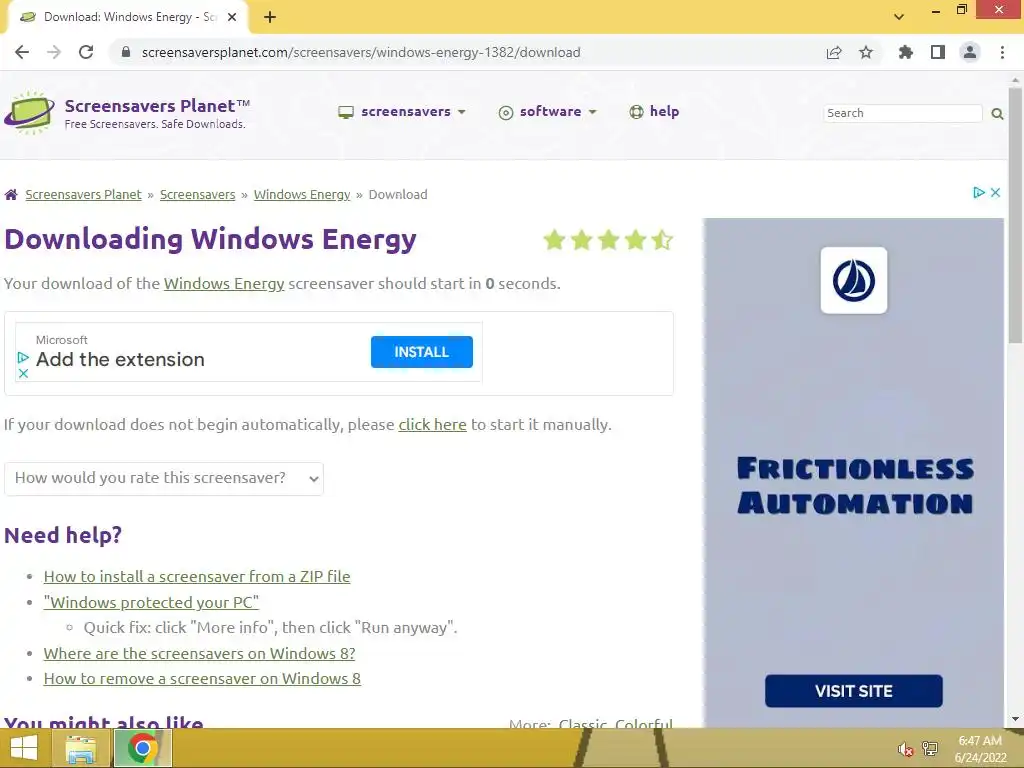
Task: Close the Windows Energy download tab
Action: click(232, 18)
